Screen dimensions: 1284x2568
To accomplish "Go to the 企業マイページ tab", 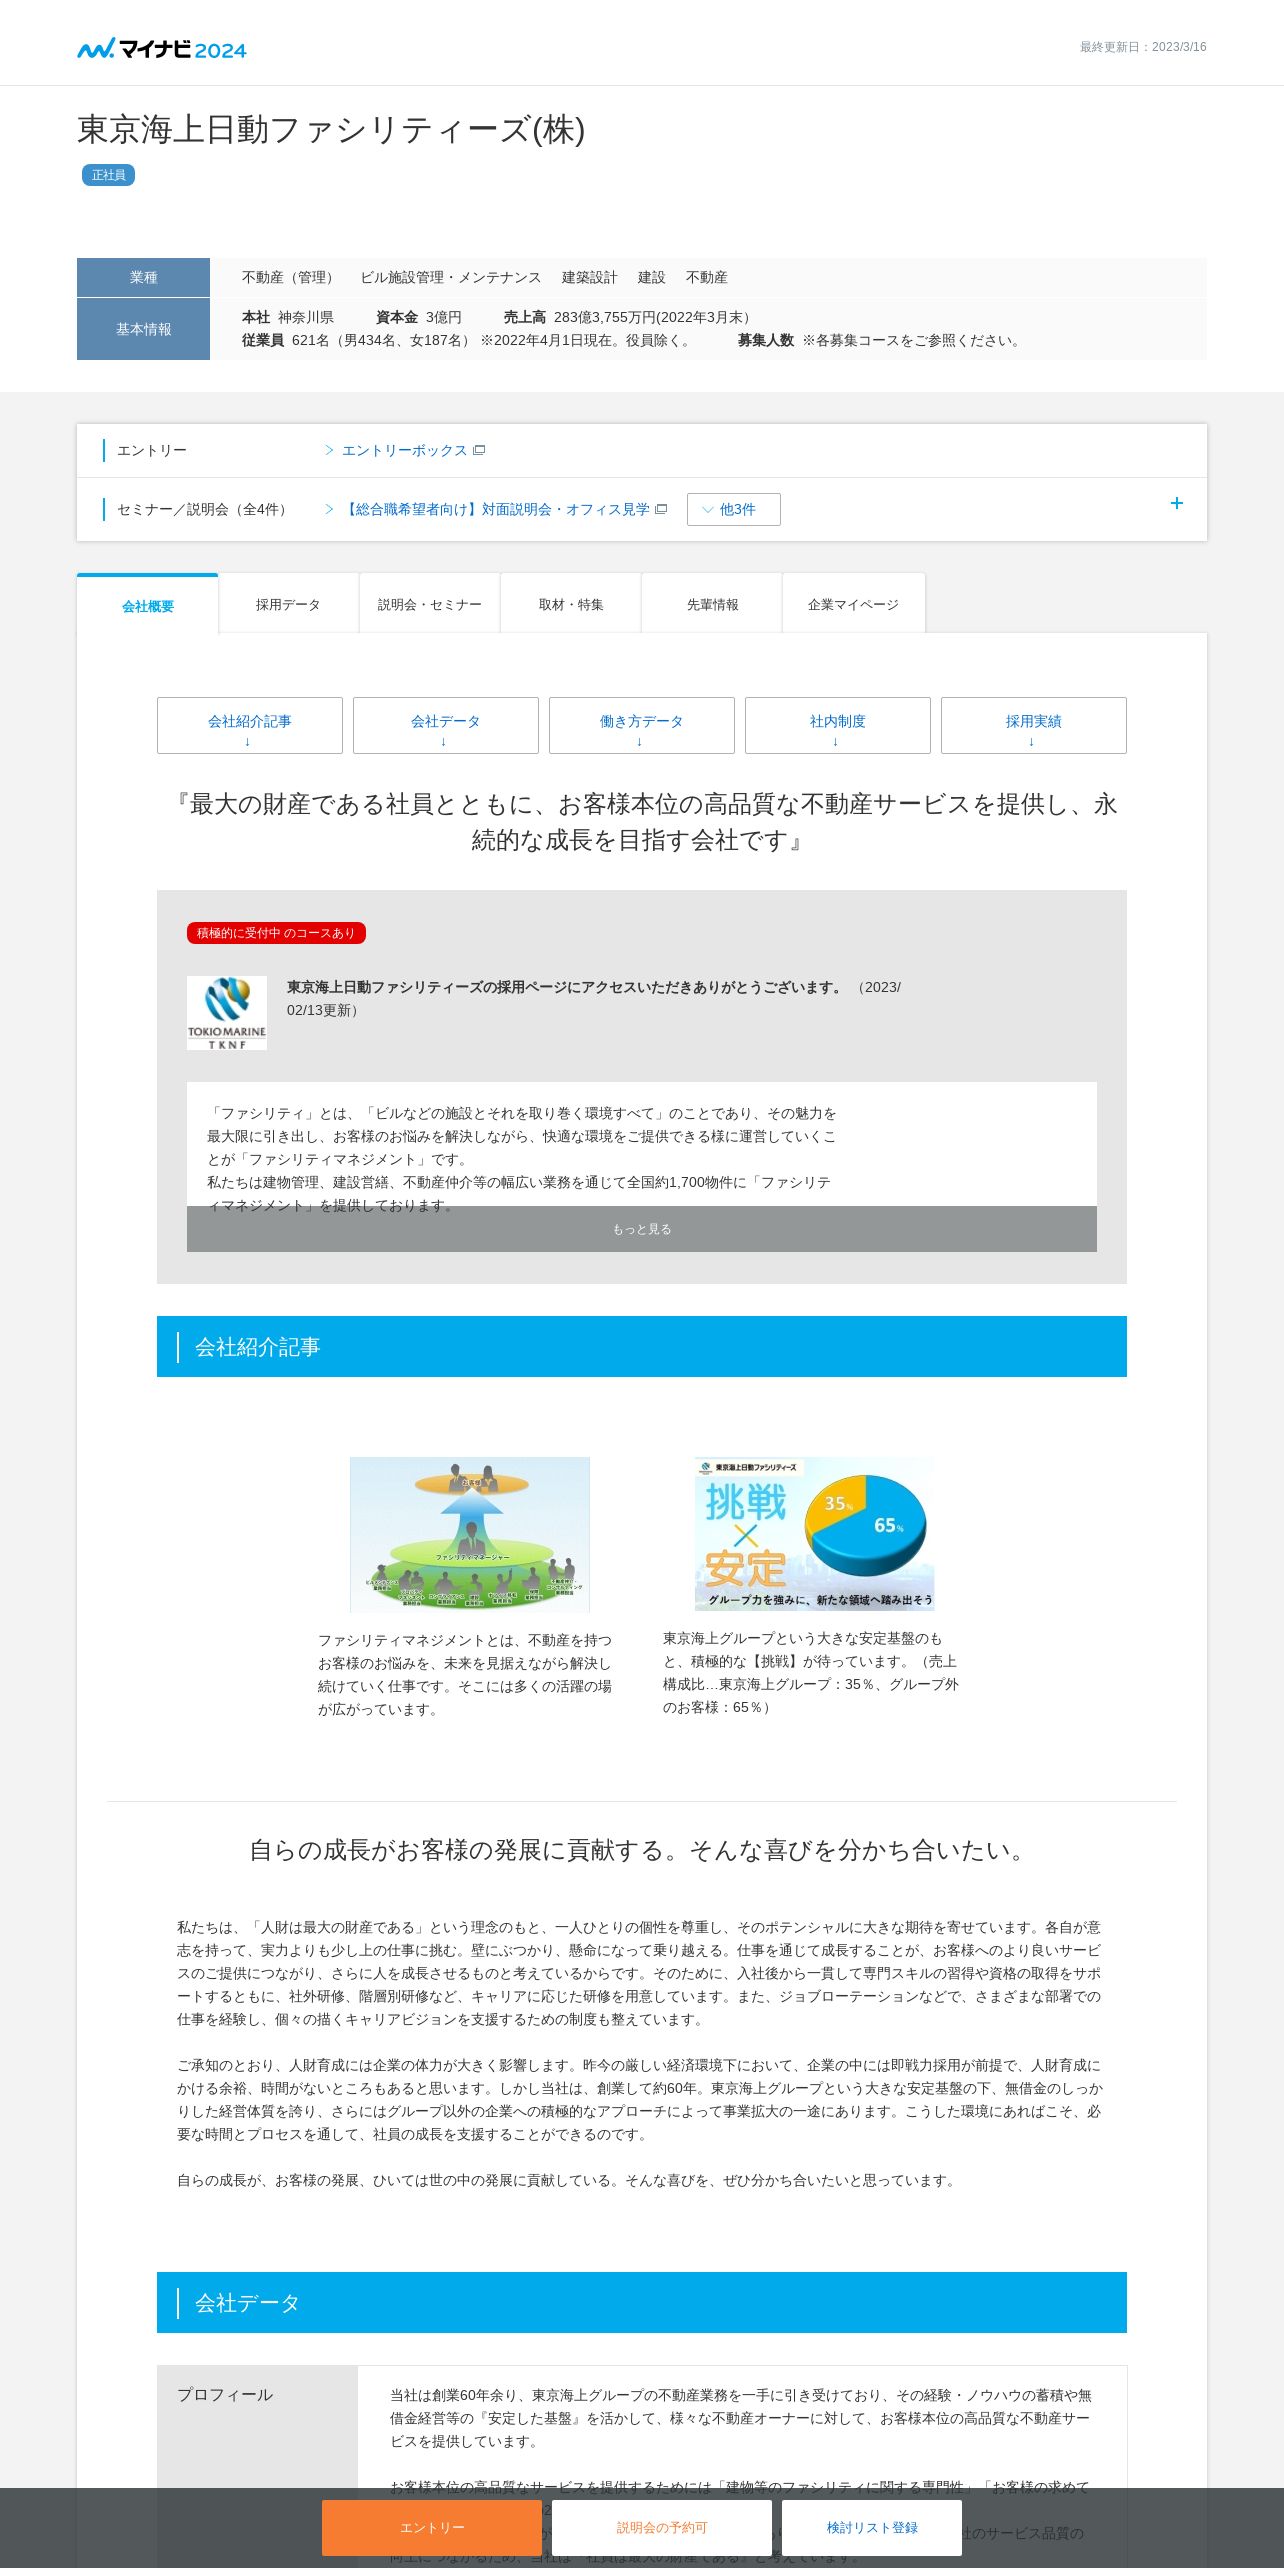I will (854, 605).
